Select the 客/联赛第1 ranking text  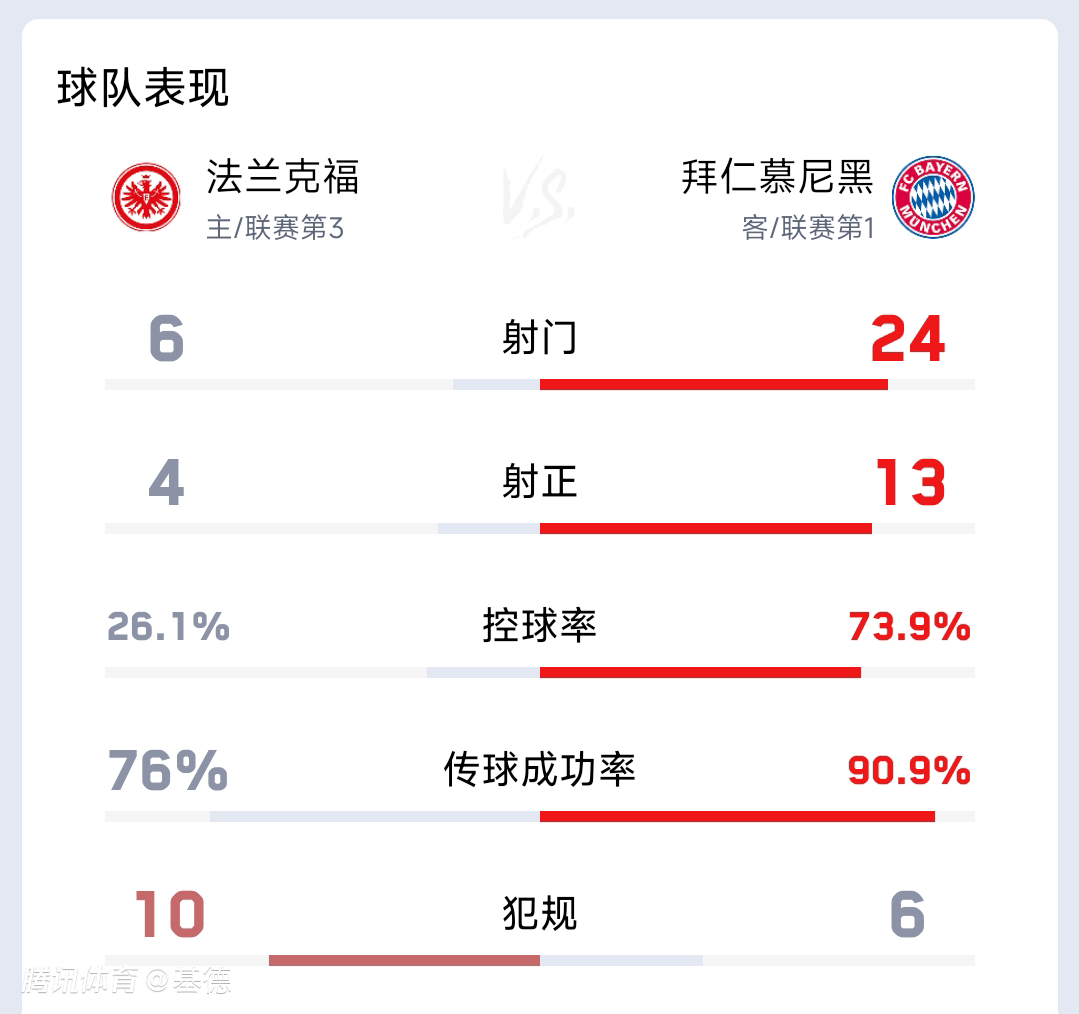tap(808, 228)
